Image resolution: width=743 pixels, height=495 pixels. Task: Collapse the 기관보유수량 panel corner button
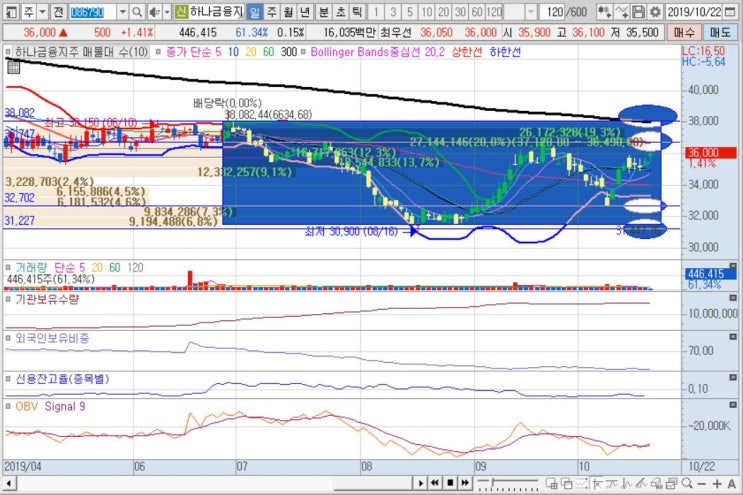point(733,297)
